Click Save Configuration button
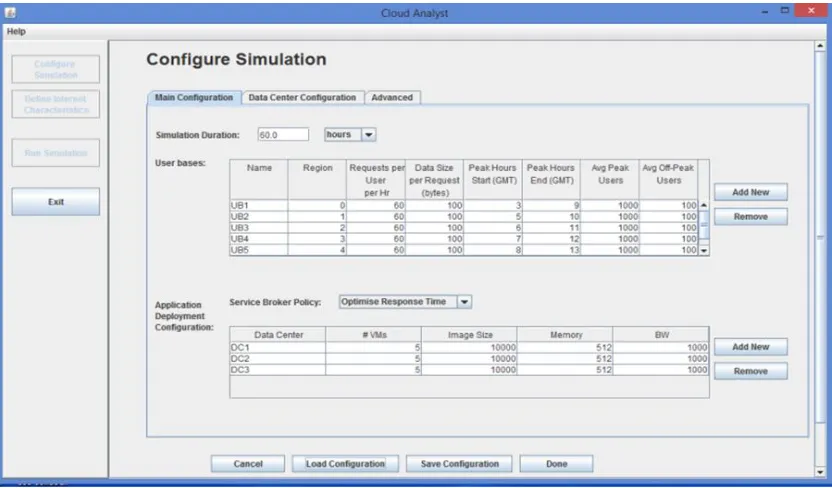The height and width of the screenshot is (488, 832). 460,464
